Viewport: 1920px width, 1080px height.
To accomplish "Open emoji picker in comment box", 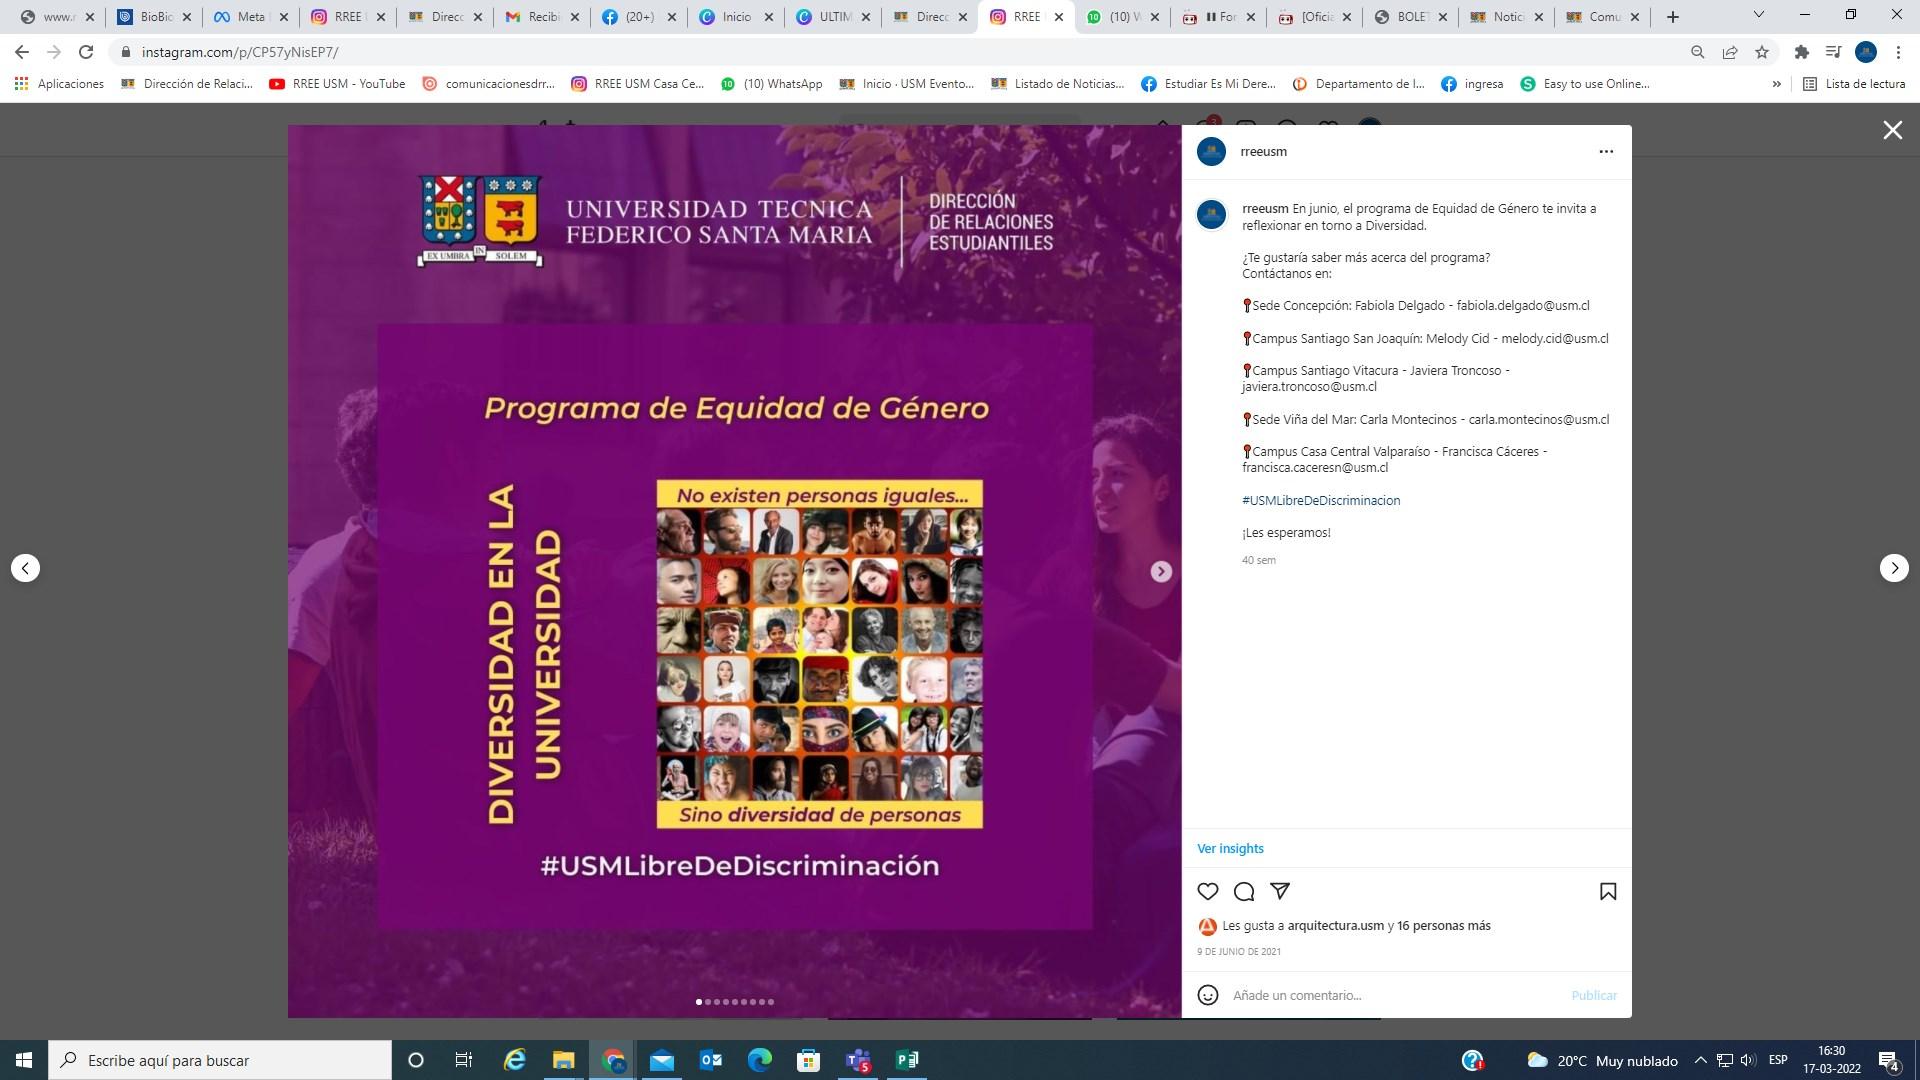I will 1208,995.
